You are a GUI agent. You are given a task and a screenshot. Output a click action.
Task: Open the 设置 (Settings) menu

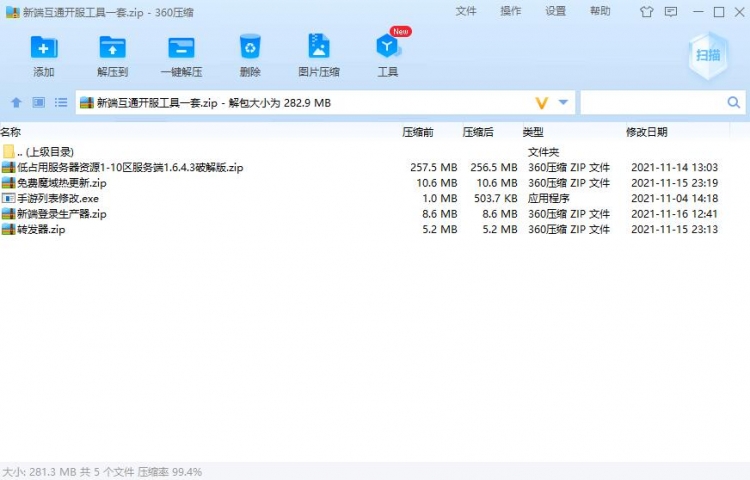[556, 11]
